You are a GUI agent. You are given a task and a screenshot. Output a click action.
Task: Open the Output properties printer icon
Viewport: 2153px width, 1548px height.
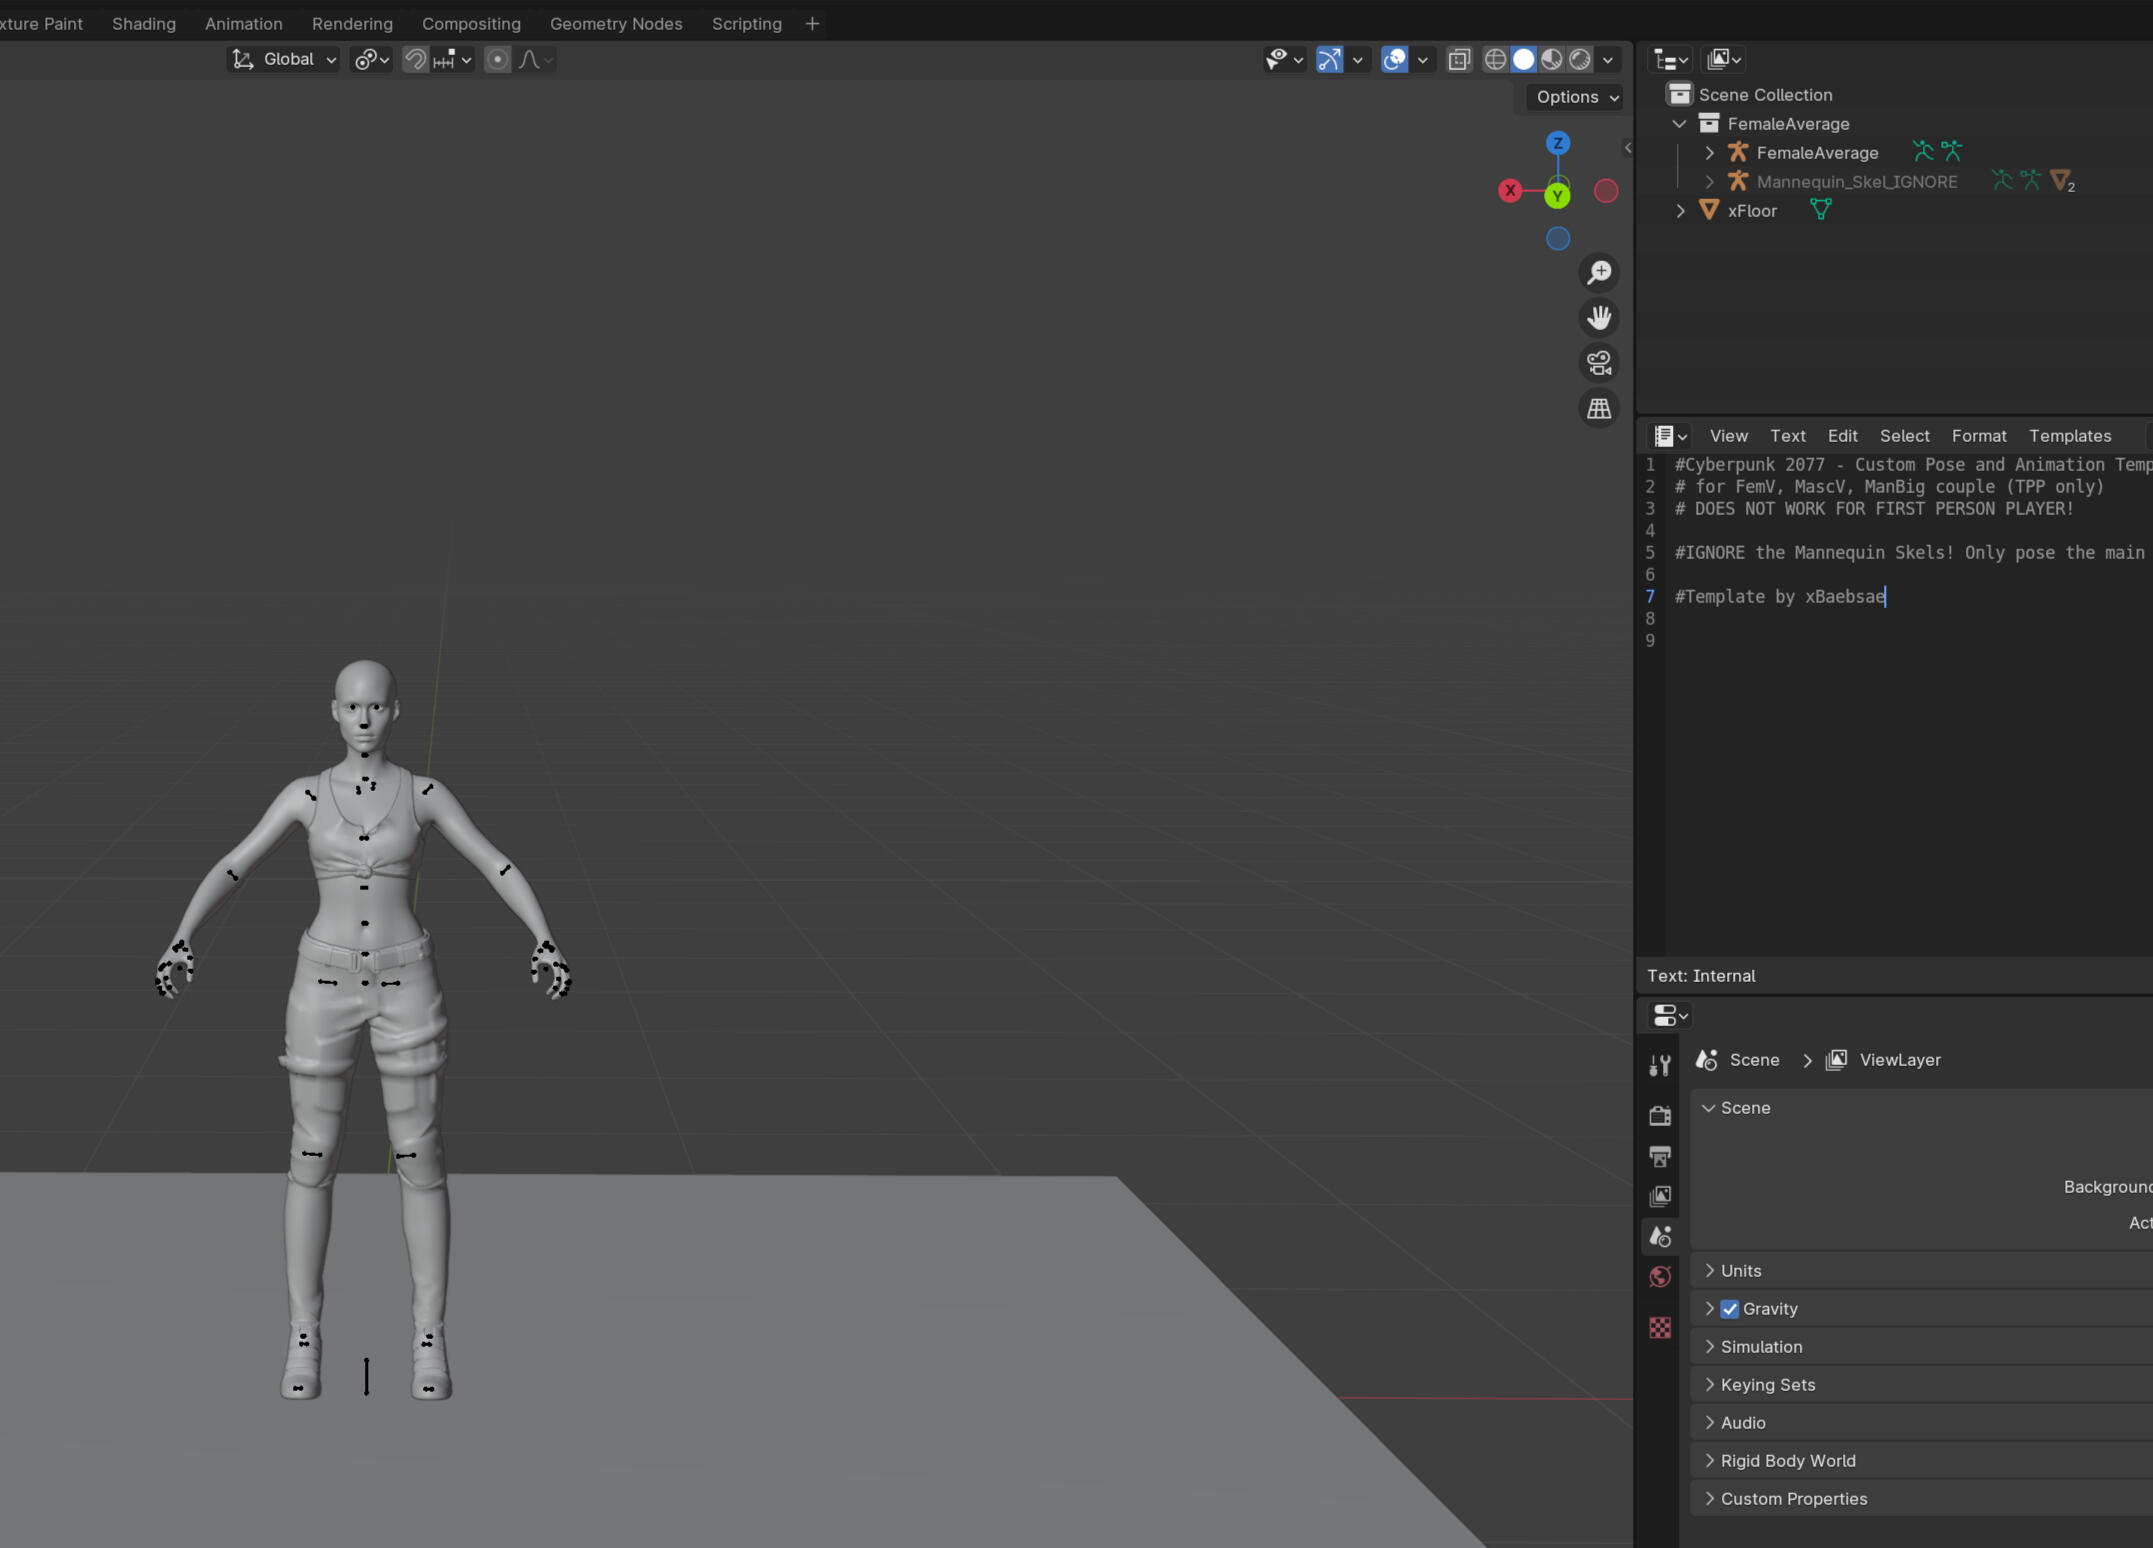[x=1660, y=1157]
